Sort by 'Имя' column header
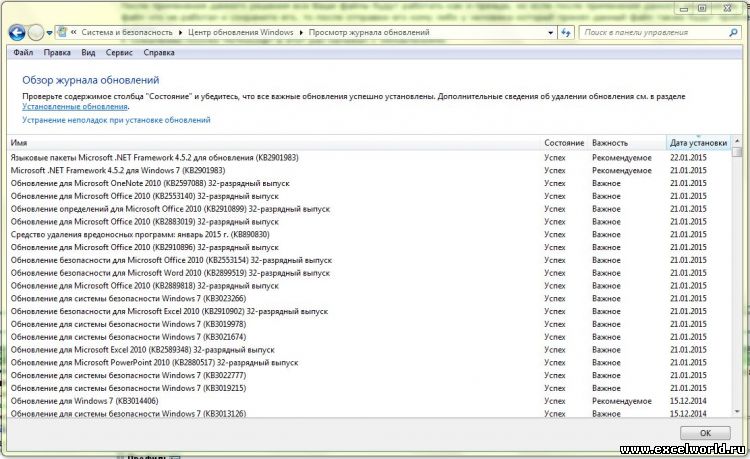 point(274,142)
